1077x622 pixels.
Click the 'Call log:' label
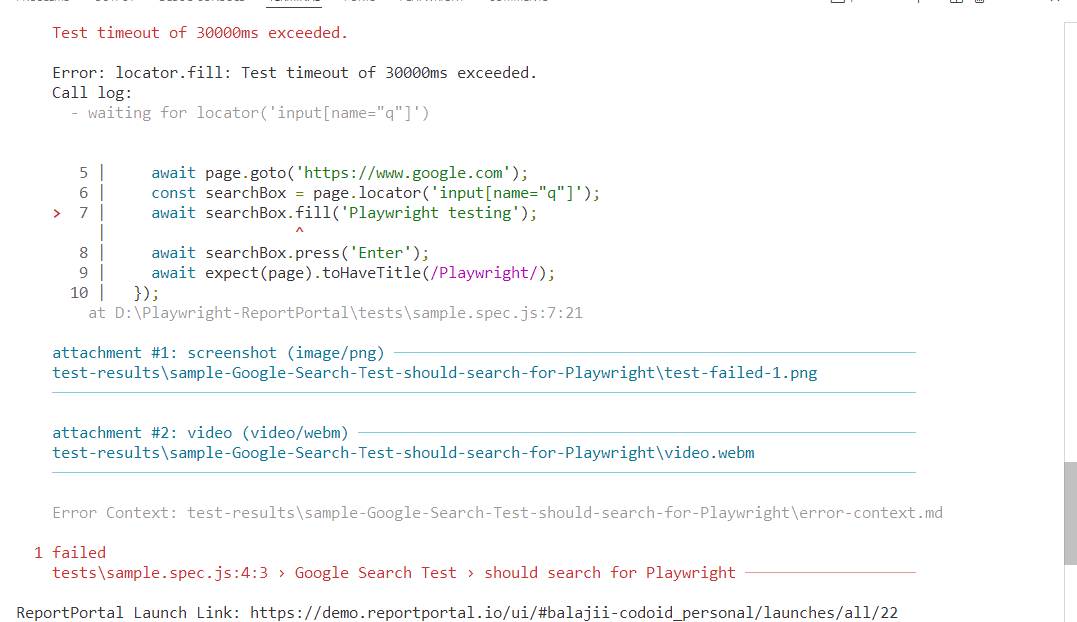tap(92, 93)
